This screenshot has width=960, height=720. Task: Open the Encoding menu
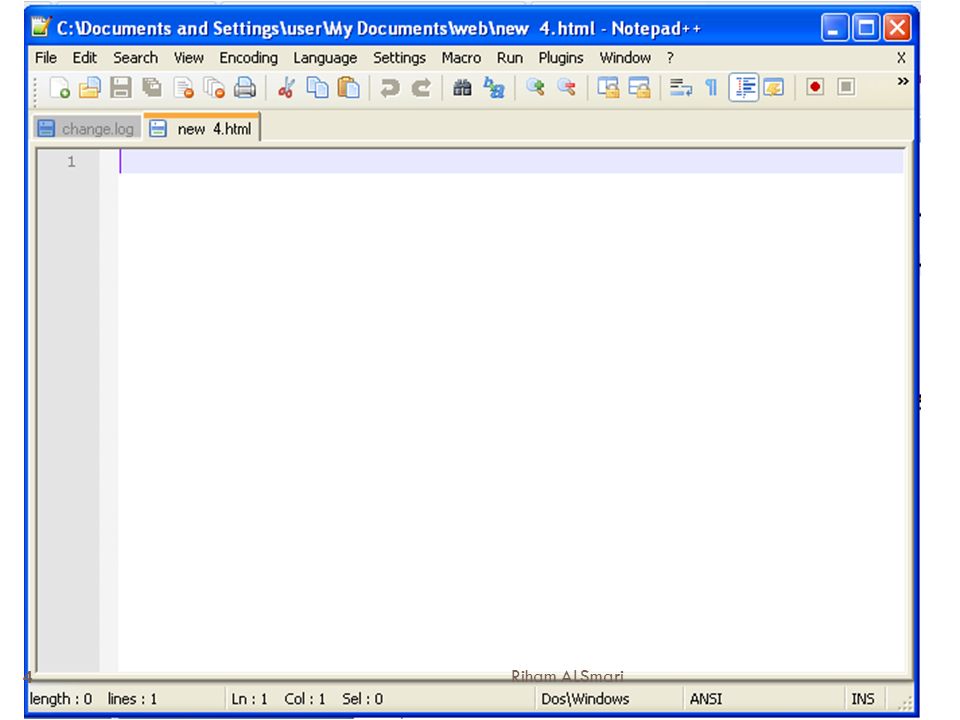point(248,58)
